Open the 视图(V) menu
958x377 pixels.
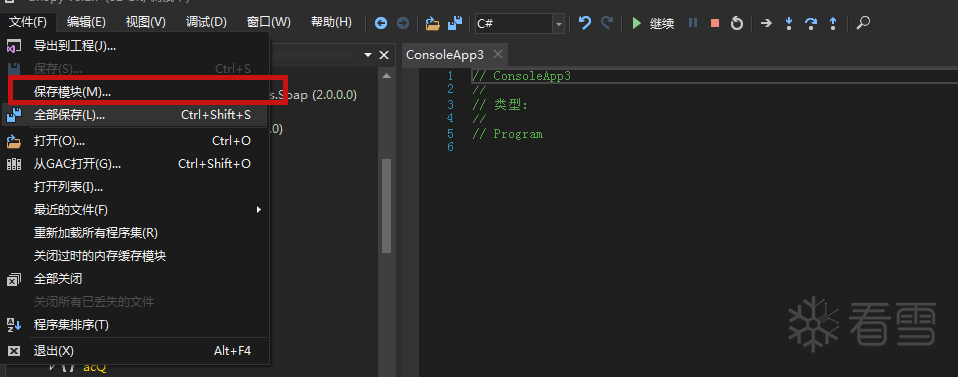click(x=145, y=22)
